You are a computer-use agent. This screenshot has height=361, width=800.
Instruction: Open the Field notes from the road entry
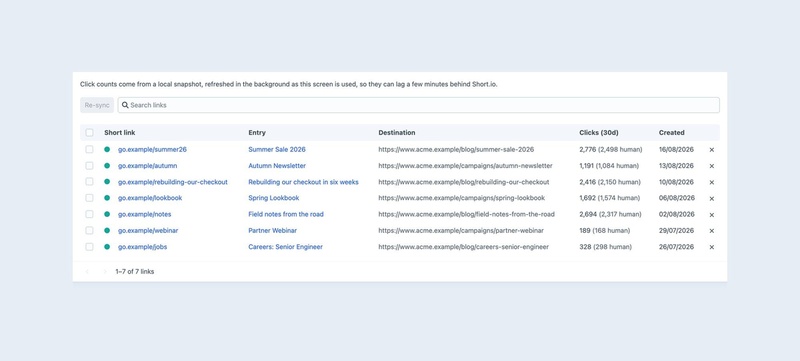click(286, 214)
